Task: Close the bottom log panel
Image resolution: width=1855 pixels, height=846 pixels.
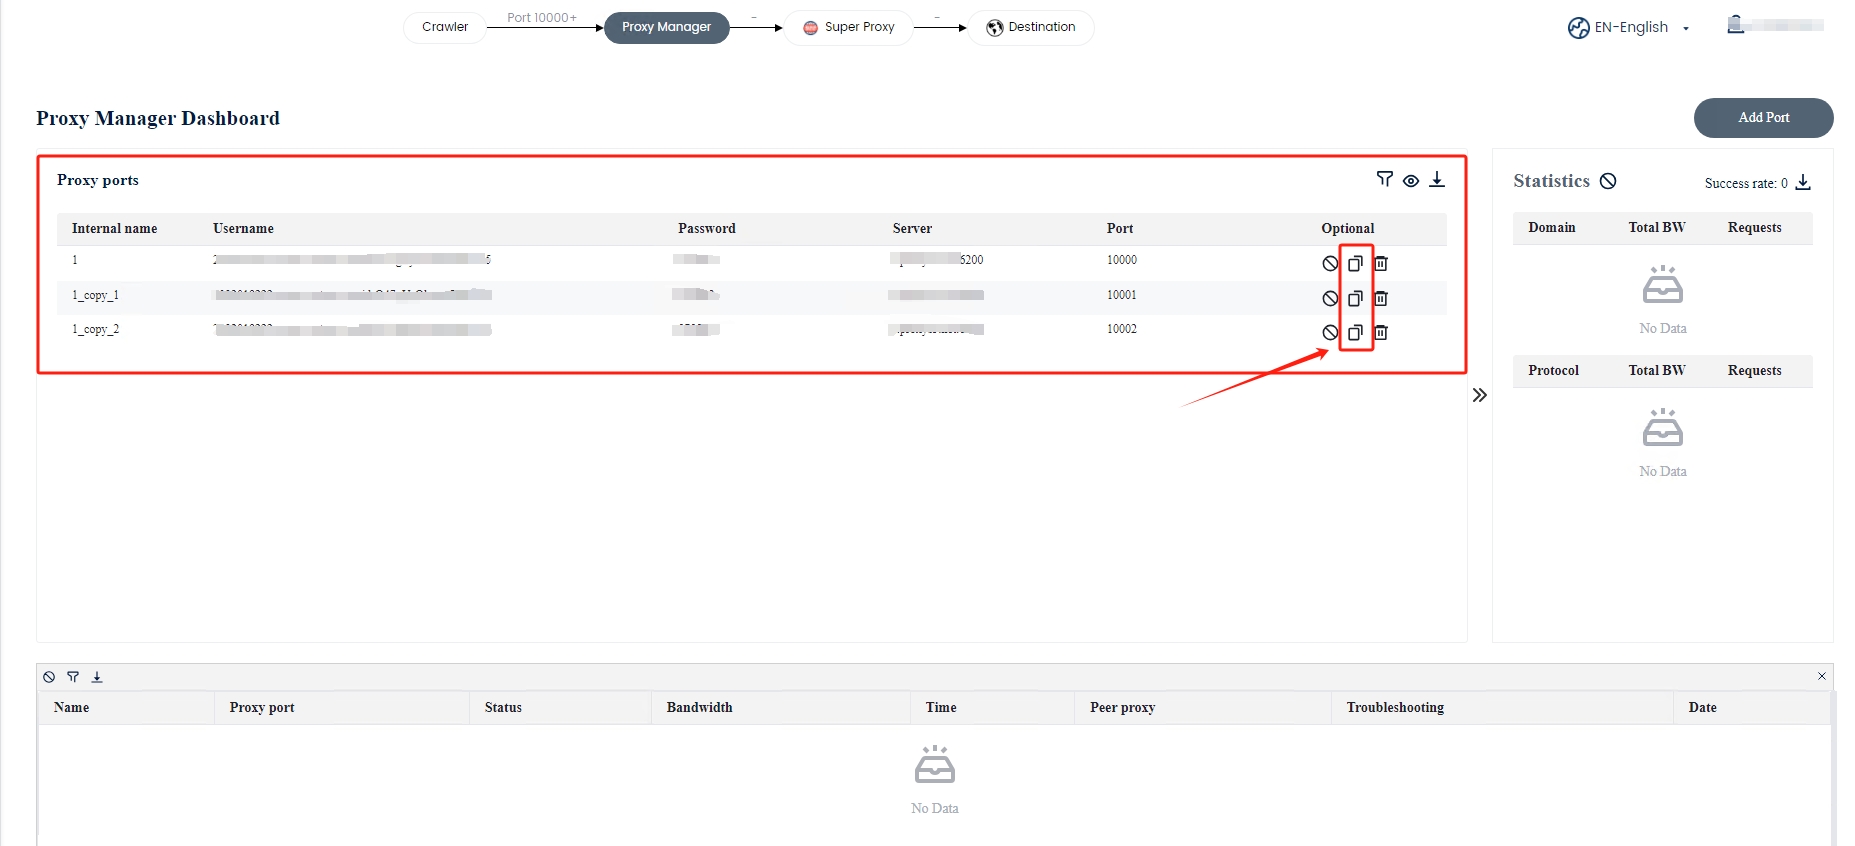Action: click(x=1821, y=676)
